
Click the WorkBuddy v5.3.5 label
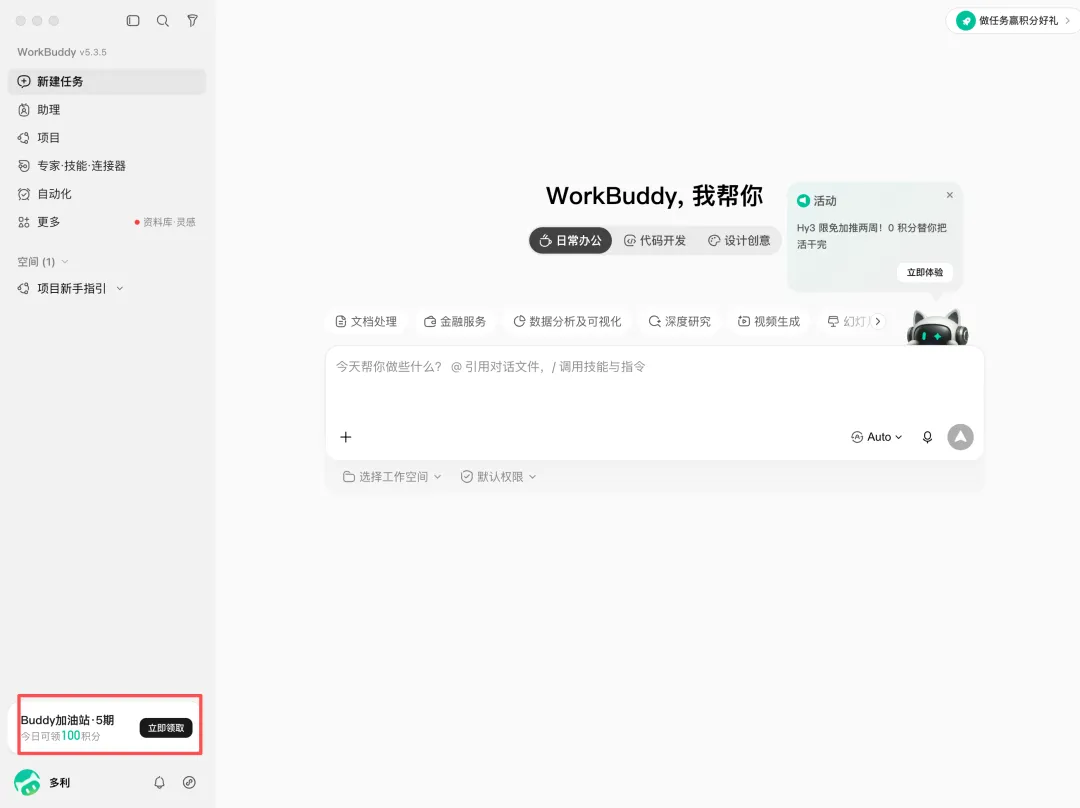62,52
